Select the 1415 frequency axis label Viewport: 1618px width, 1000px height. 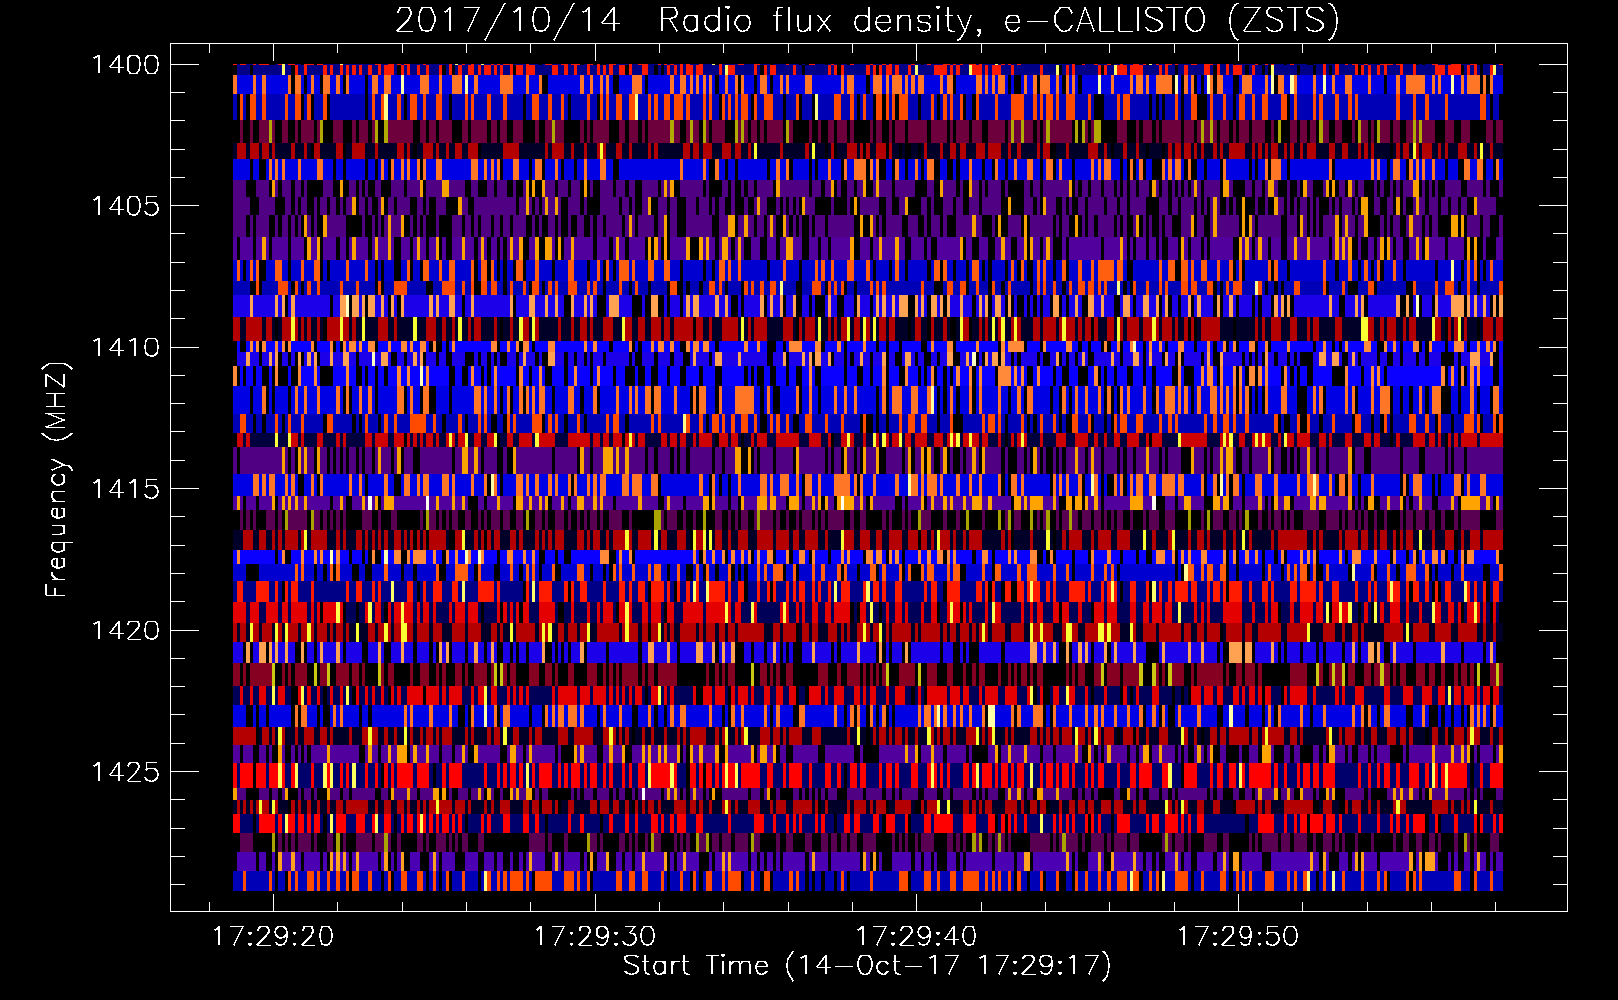(125, 489)
